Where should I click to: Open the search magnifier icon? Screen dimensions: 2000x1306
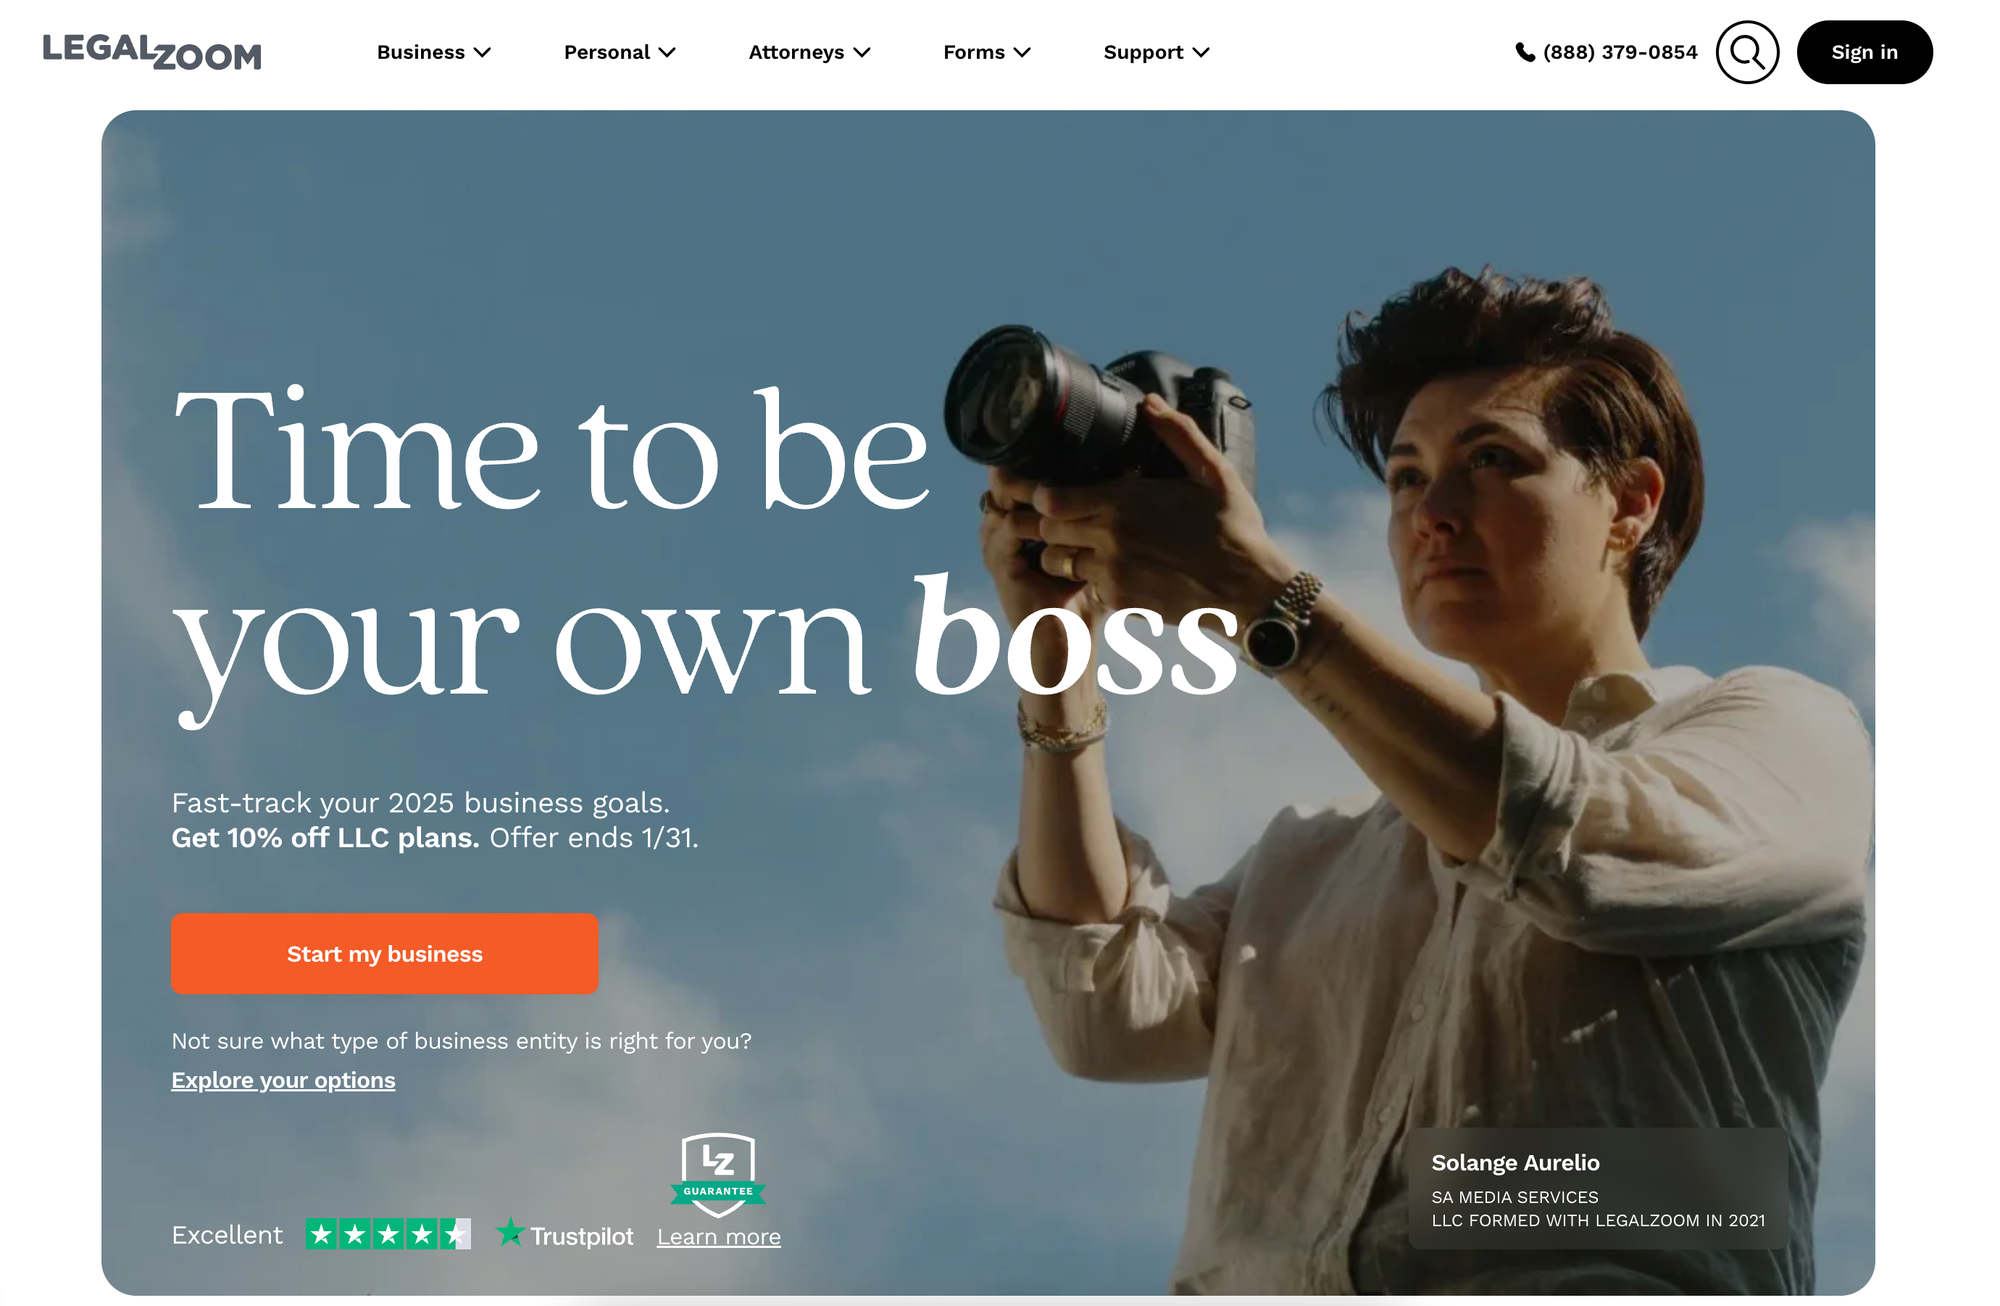(x=1747, y=52)
